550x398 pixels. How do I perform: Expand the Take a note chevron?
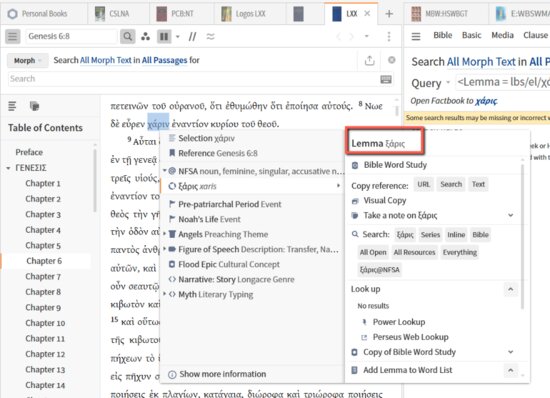pos(511,215)
